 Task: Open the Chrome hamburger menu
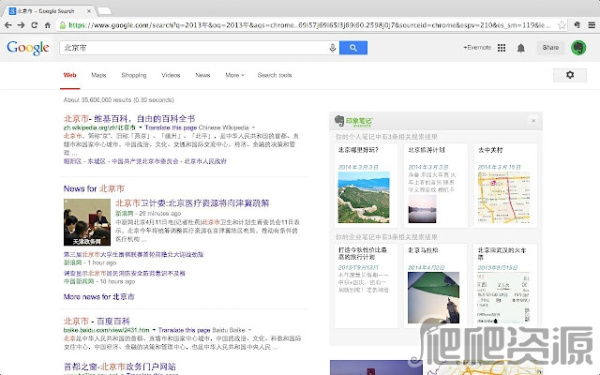point(592,25)
